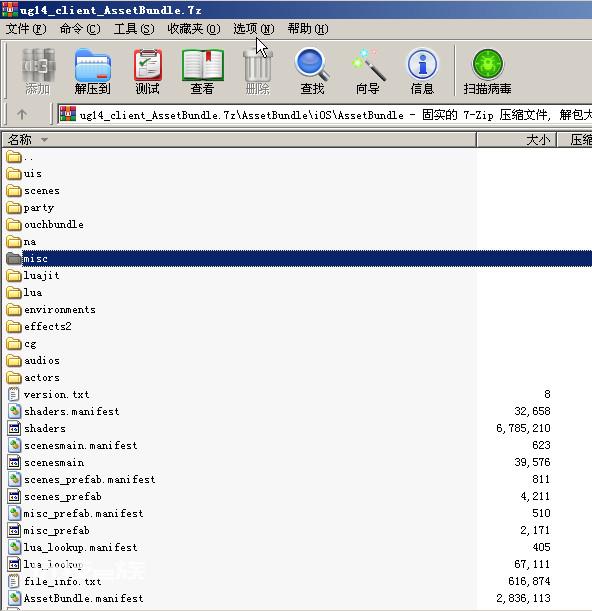Click the 扫描病毒 (Scan virus) icon
Screen dimensions: 592x611
coord(487,71)
